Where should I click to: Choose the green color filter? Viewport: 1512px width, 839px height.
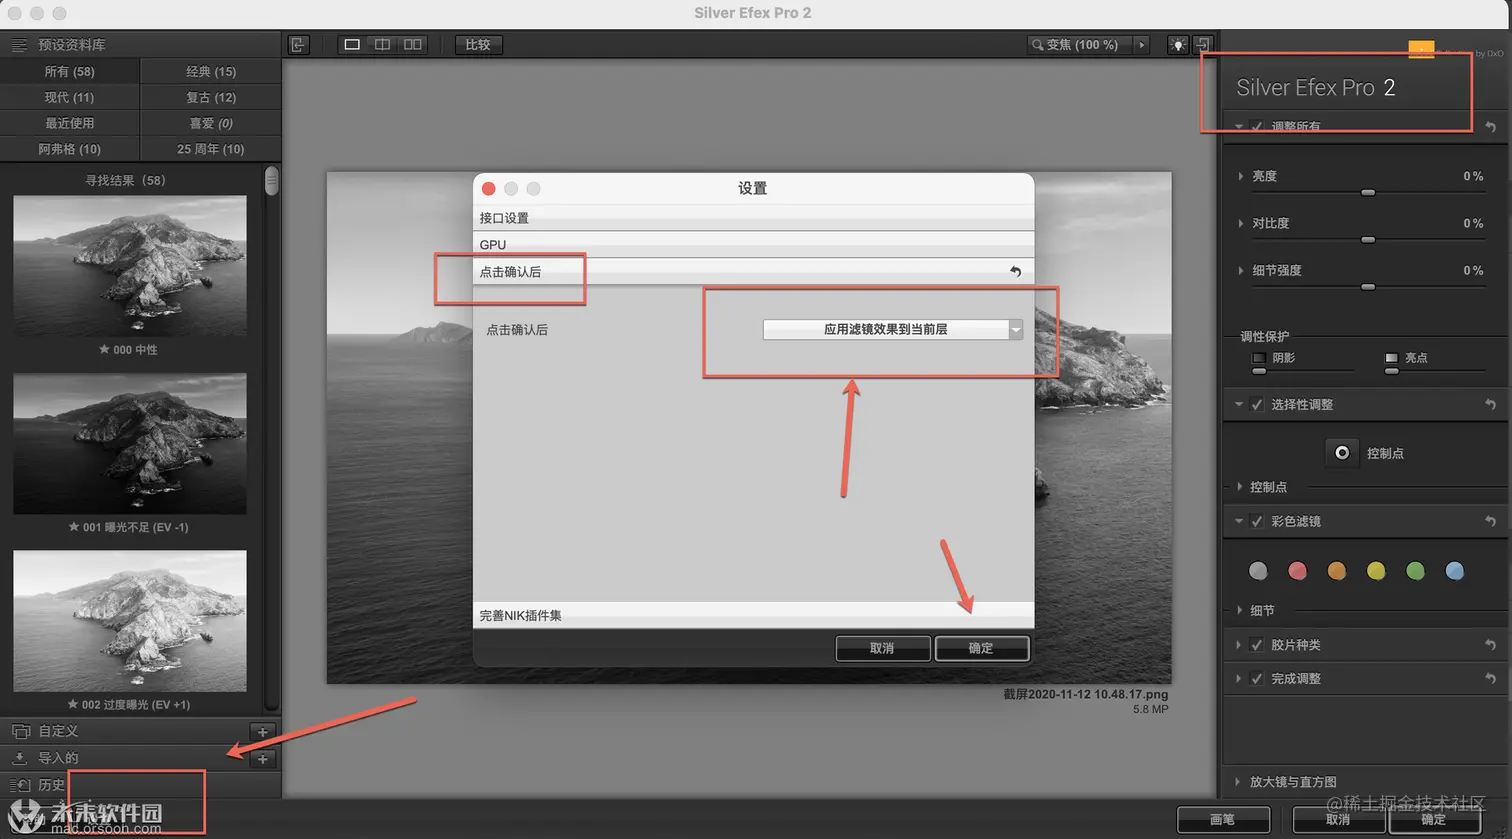pyautogui.click(x=1415, y=571)
